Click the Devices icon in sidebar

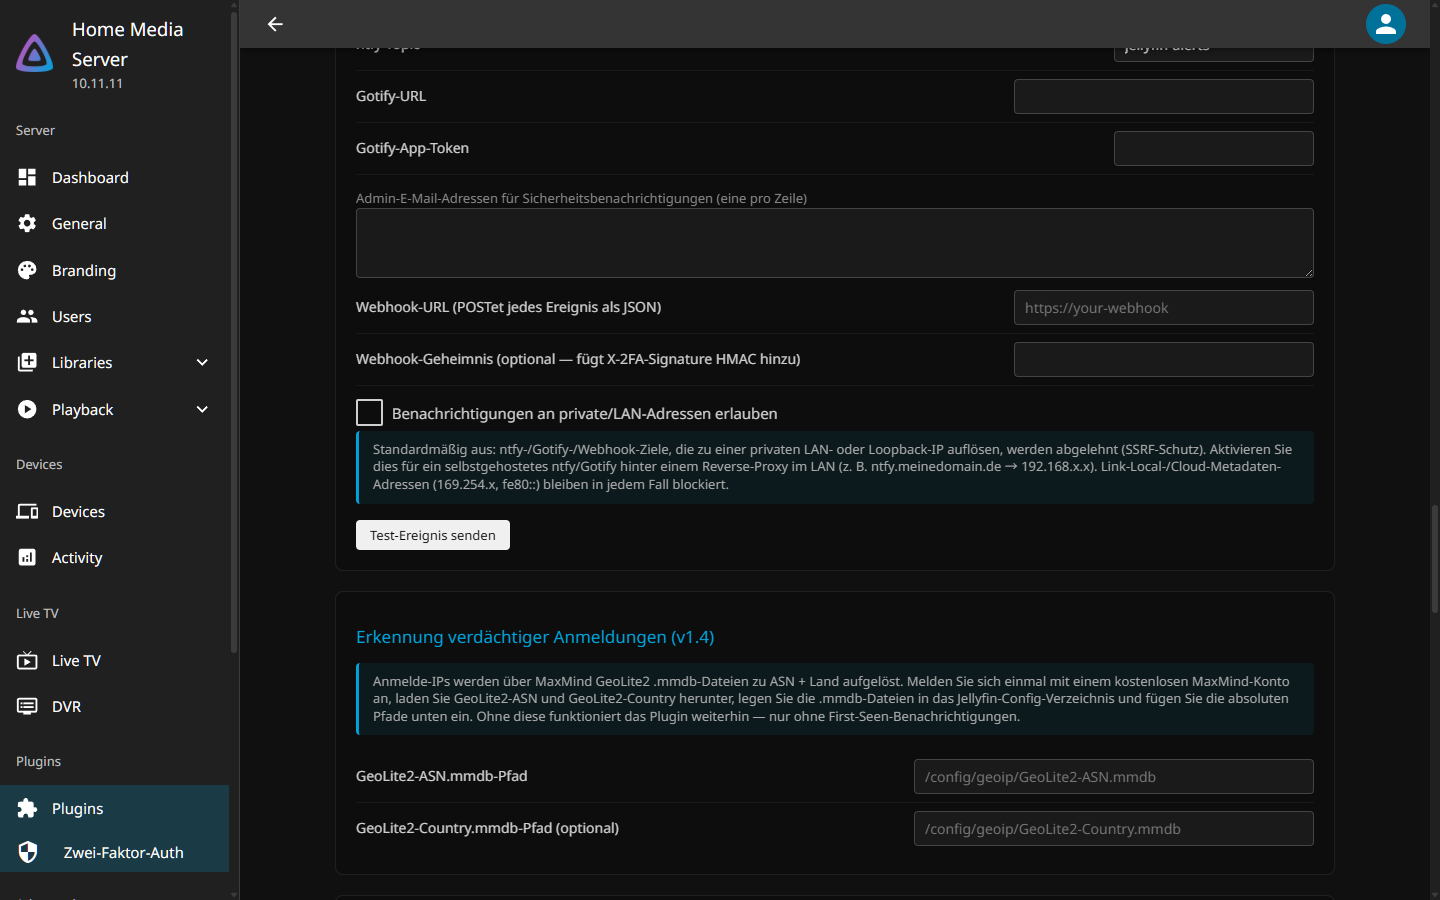(27, 511)
